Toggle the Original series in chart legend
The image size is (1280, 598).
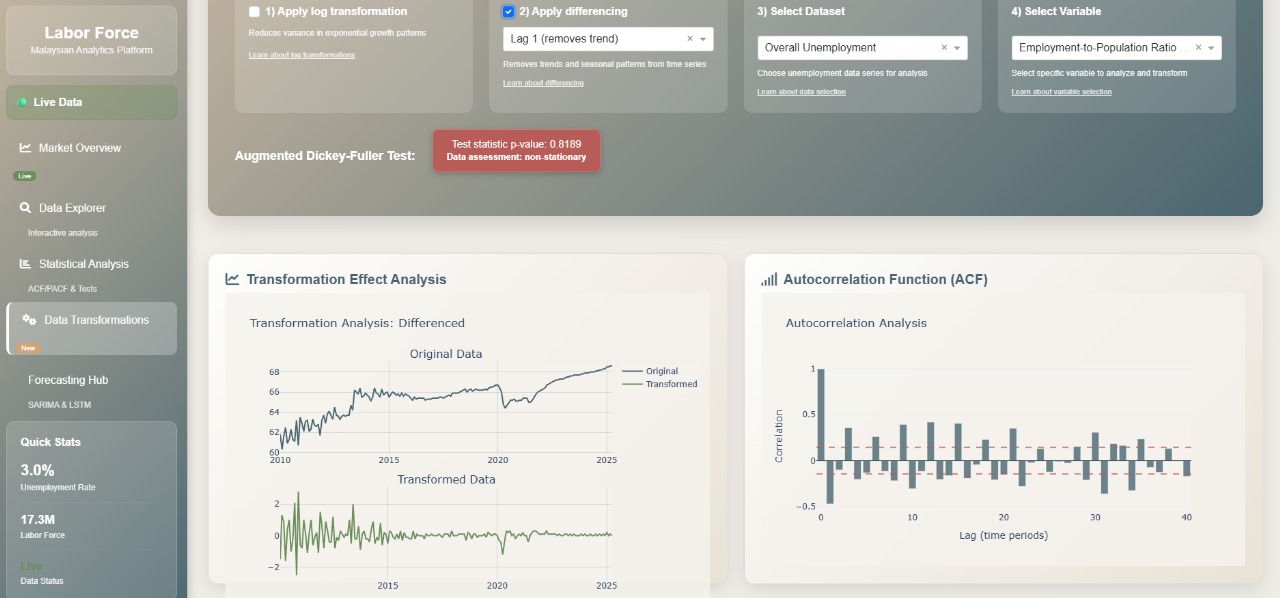click(661, 371)
